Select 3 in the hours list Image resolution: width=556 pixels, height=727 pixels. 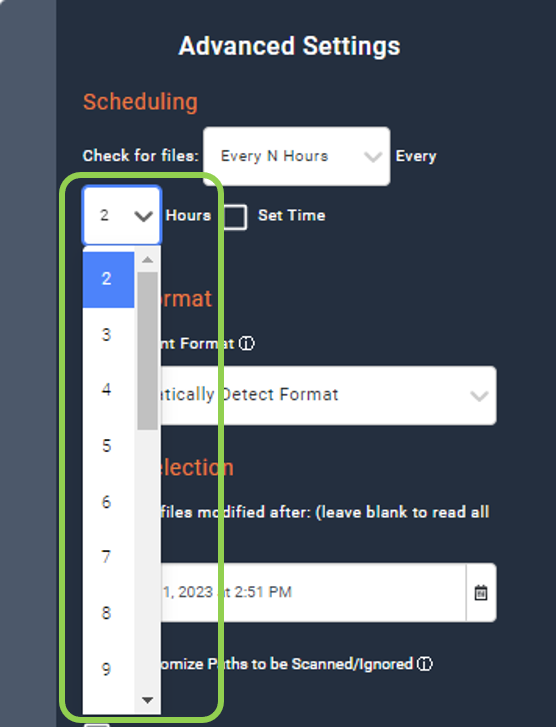point(109,335)
